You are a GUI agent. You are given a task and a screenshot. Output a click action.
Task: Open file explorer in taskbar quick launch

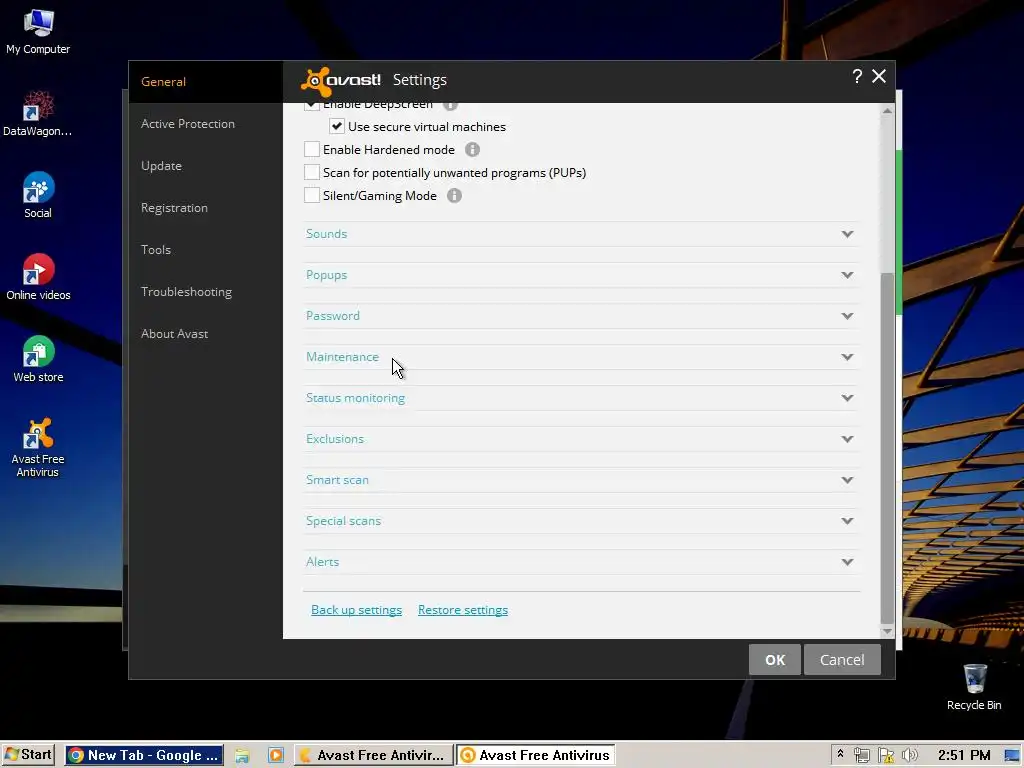tap(242, 756)
